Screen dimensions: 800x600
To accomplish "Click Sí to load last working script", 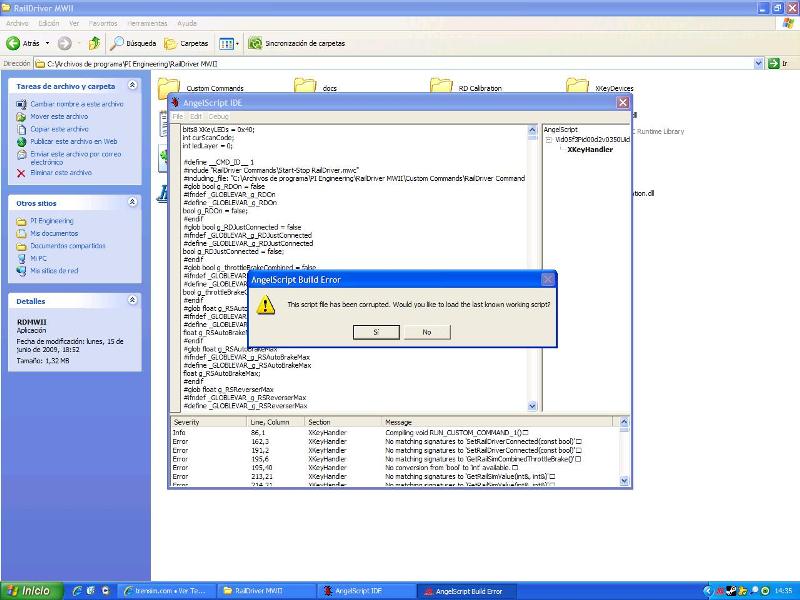I will pyautogui.click(x=376, y=331).
